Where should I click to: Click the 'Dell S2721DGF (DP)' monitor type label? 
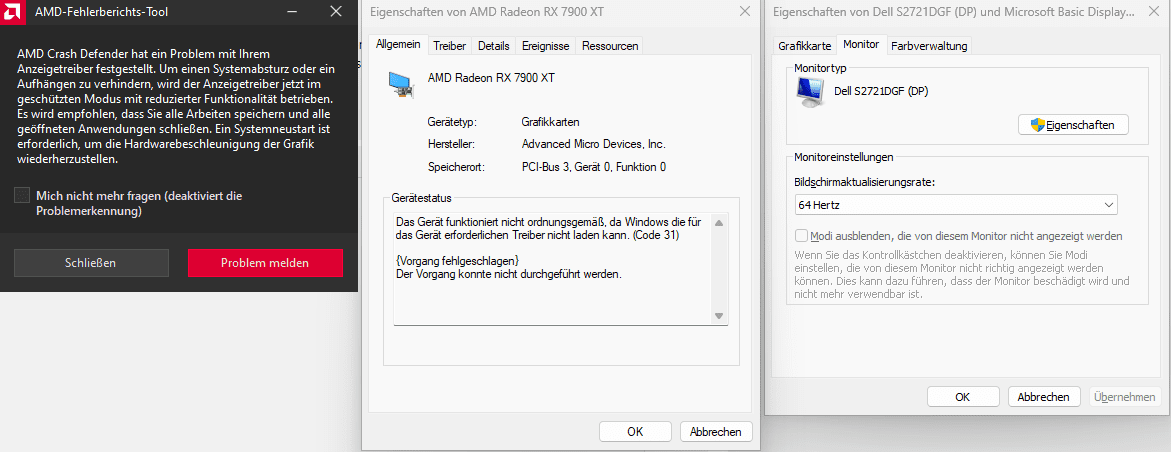coord(881,91)
